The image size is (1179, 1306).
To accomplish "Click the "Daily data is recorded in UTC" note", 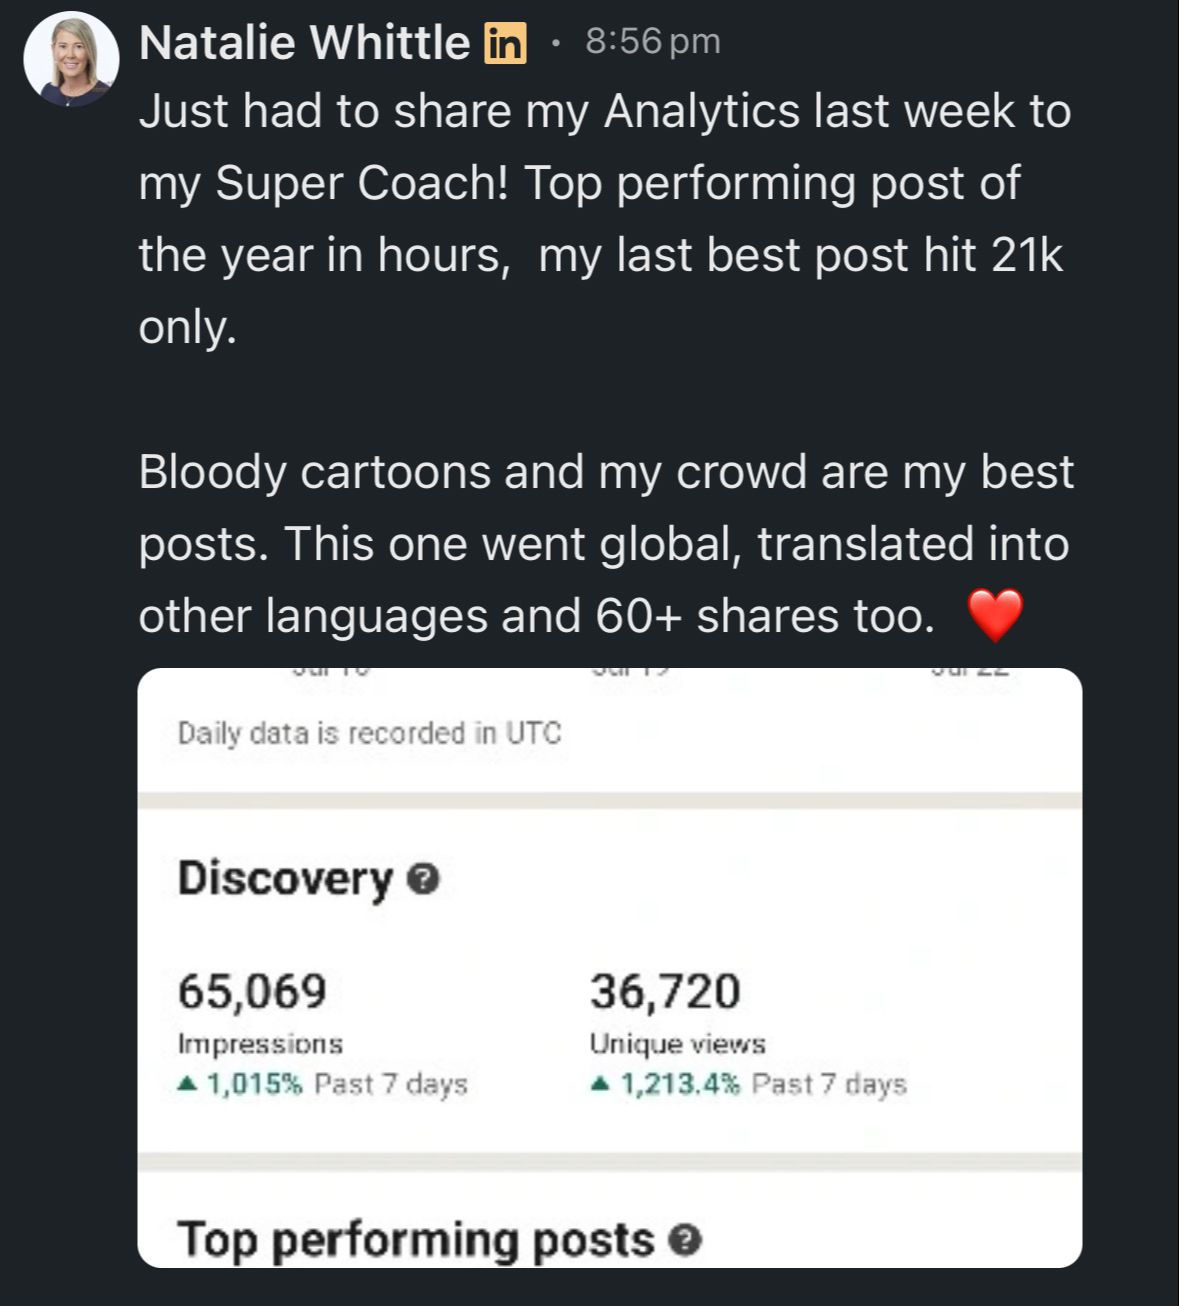I will tap(369, 733).
